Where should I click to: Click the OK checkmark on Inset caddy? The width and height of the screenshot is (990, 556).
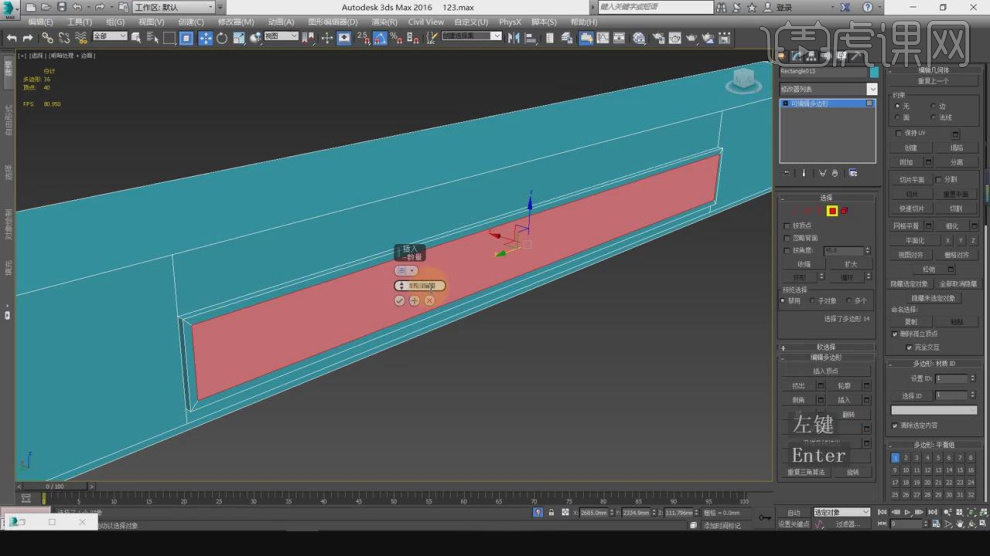400,300
